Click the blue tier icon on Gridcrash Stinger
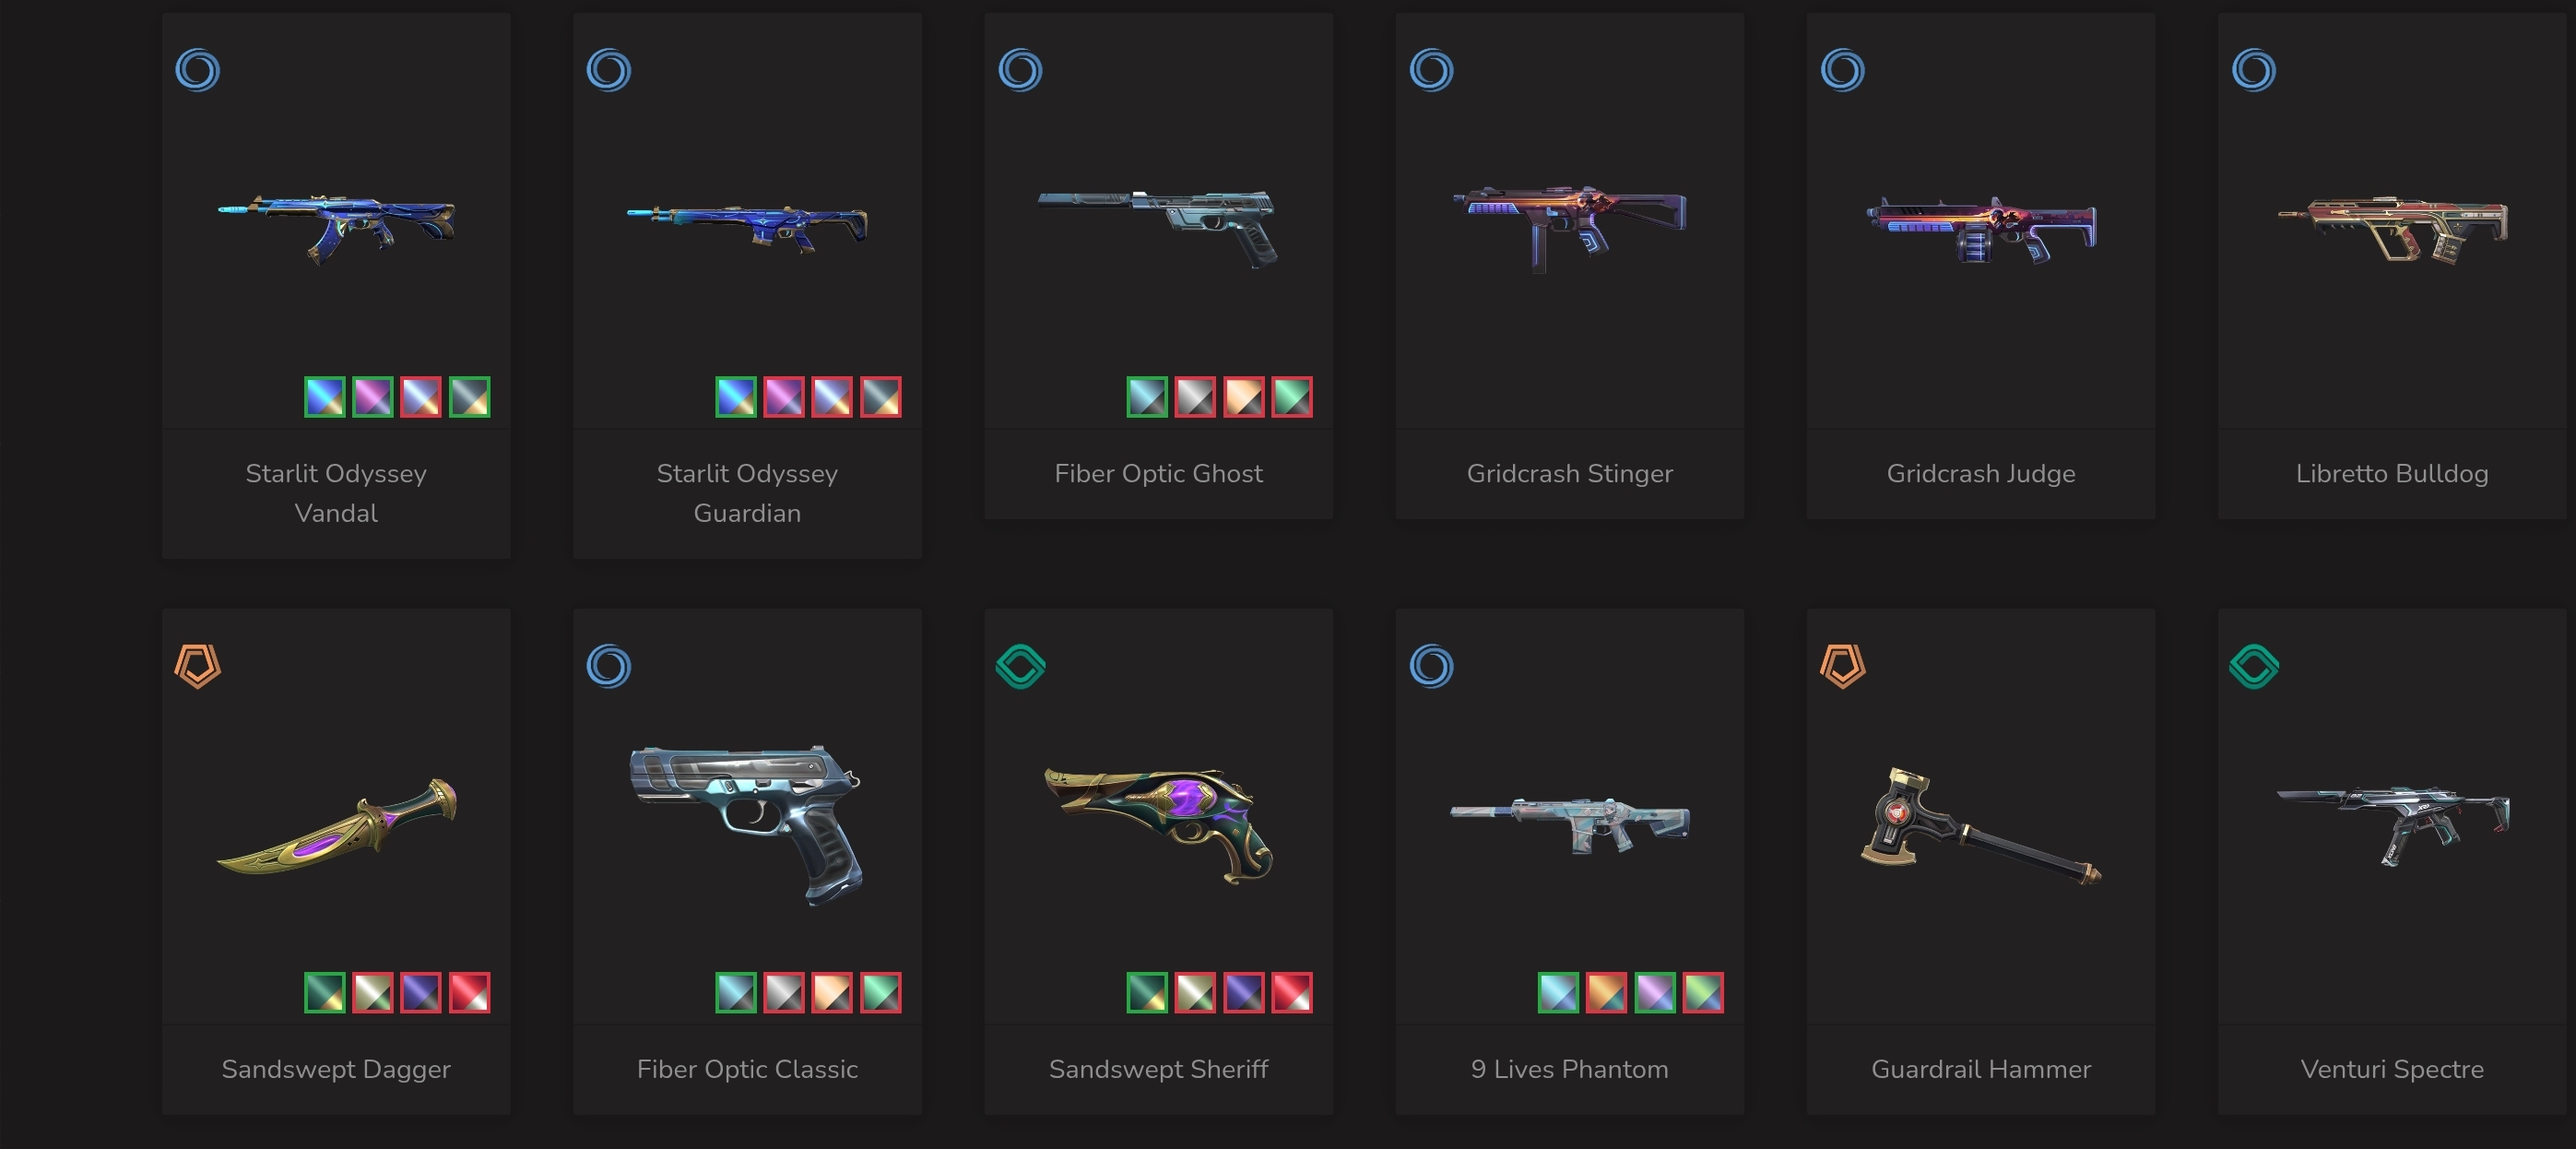Screen dimensions: 2576x1149 [1431, 70]
